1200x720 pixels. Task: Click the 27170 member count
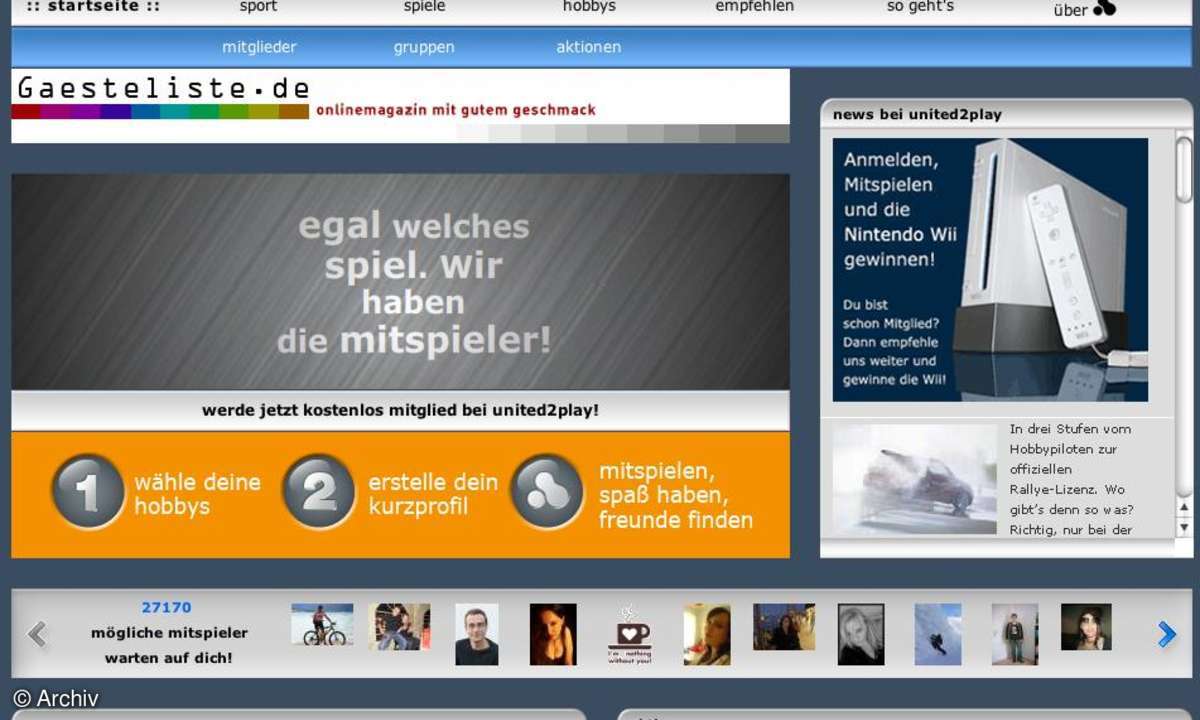coord(166,607)
